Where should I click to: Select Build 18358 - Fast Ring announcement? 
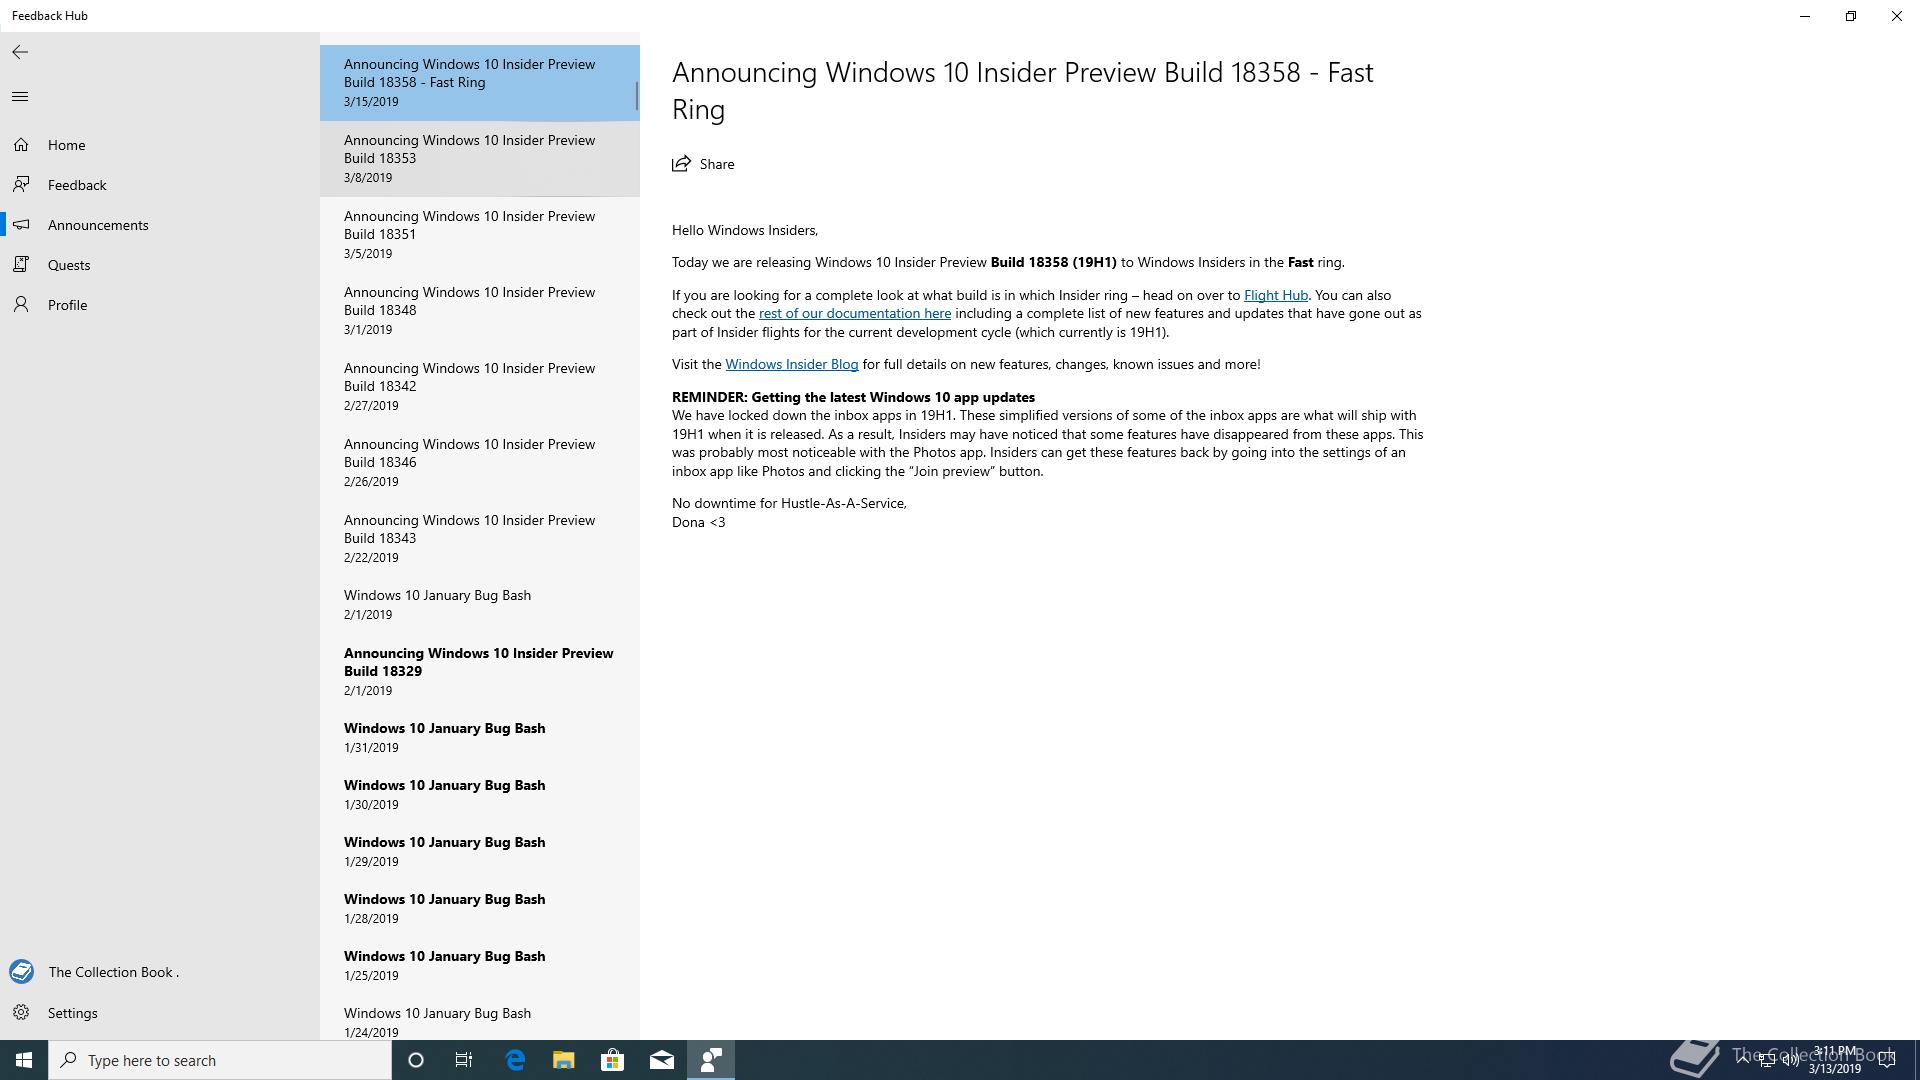point(480,83)
